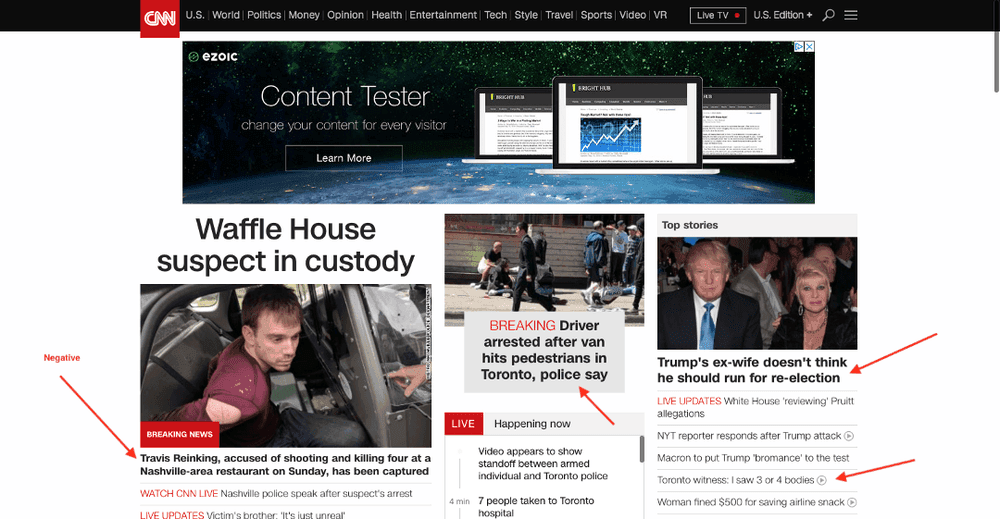Expand the U.S. Edition selector
Image resolution: width=1000 pixels, height=519 pixels.
[x=783, y=15]
